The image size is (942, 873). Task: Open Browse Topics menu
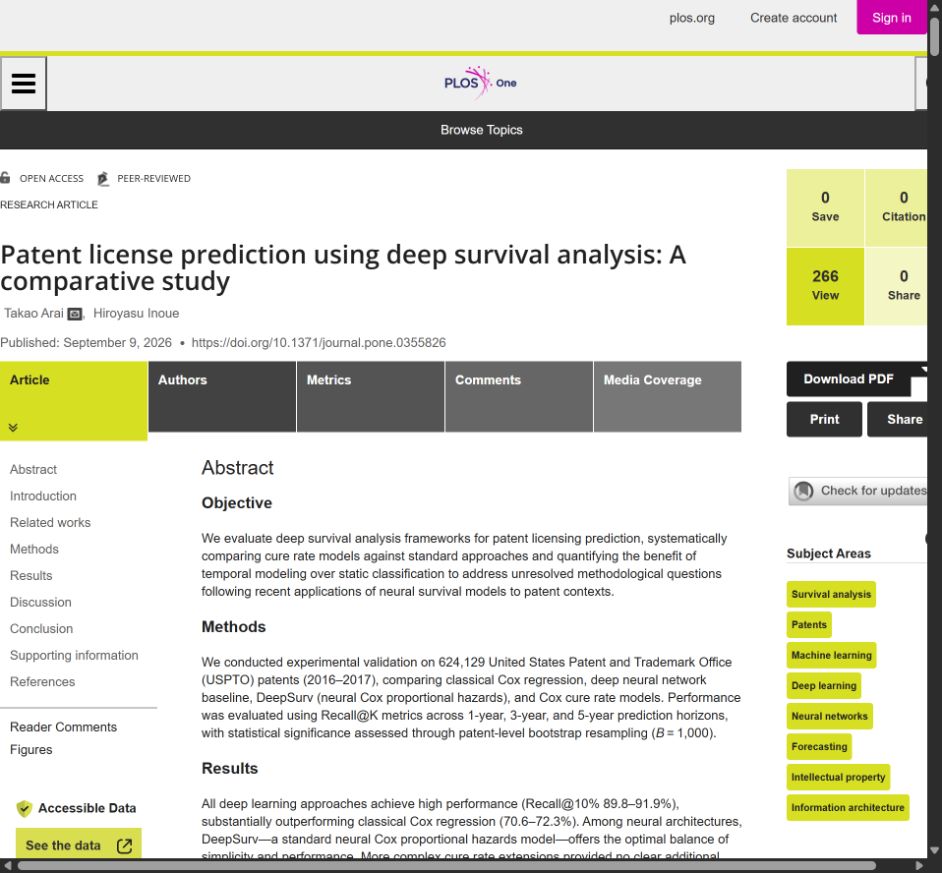481,130
